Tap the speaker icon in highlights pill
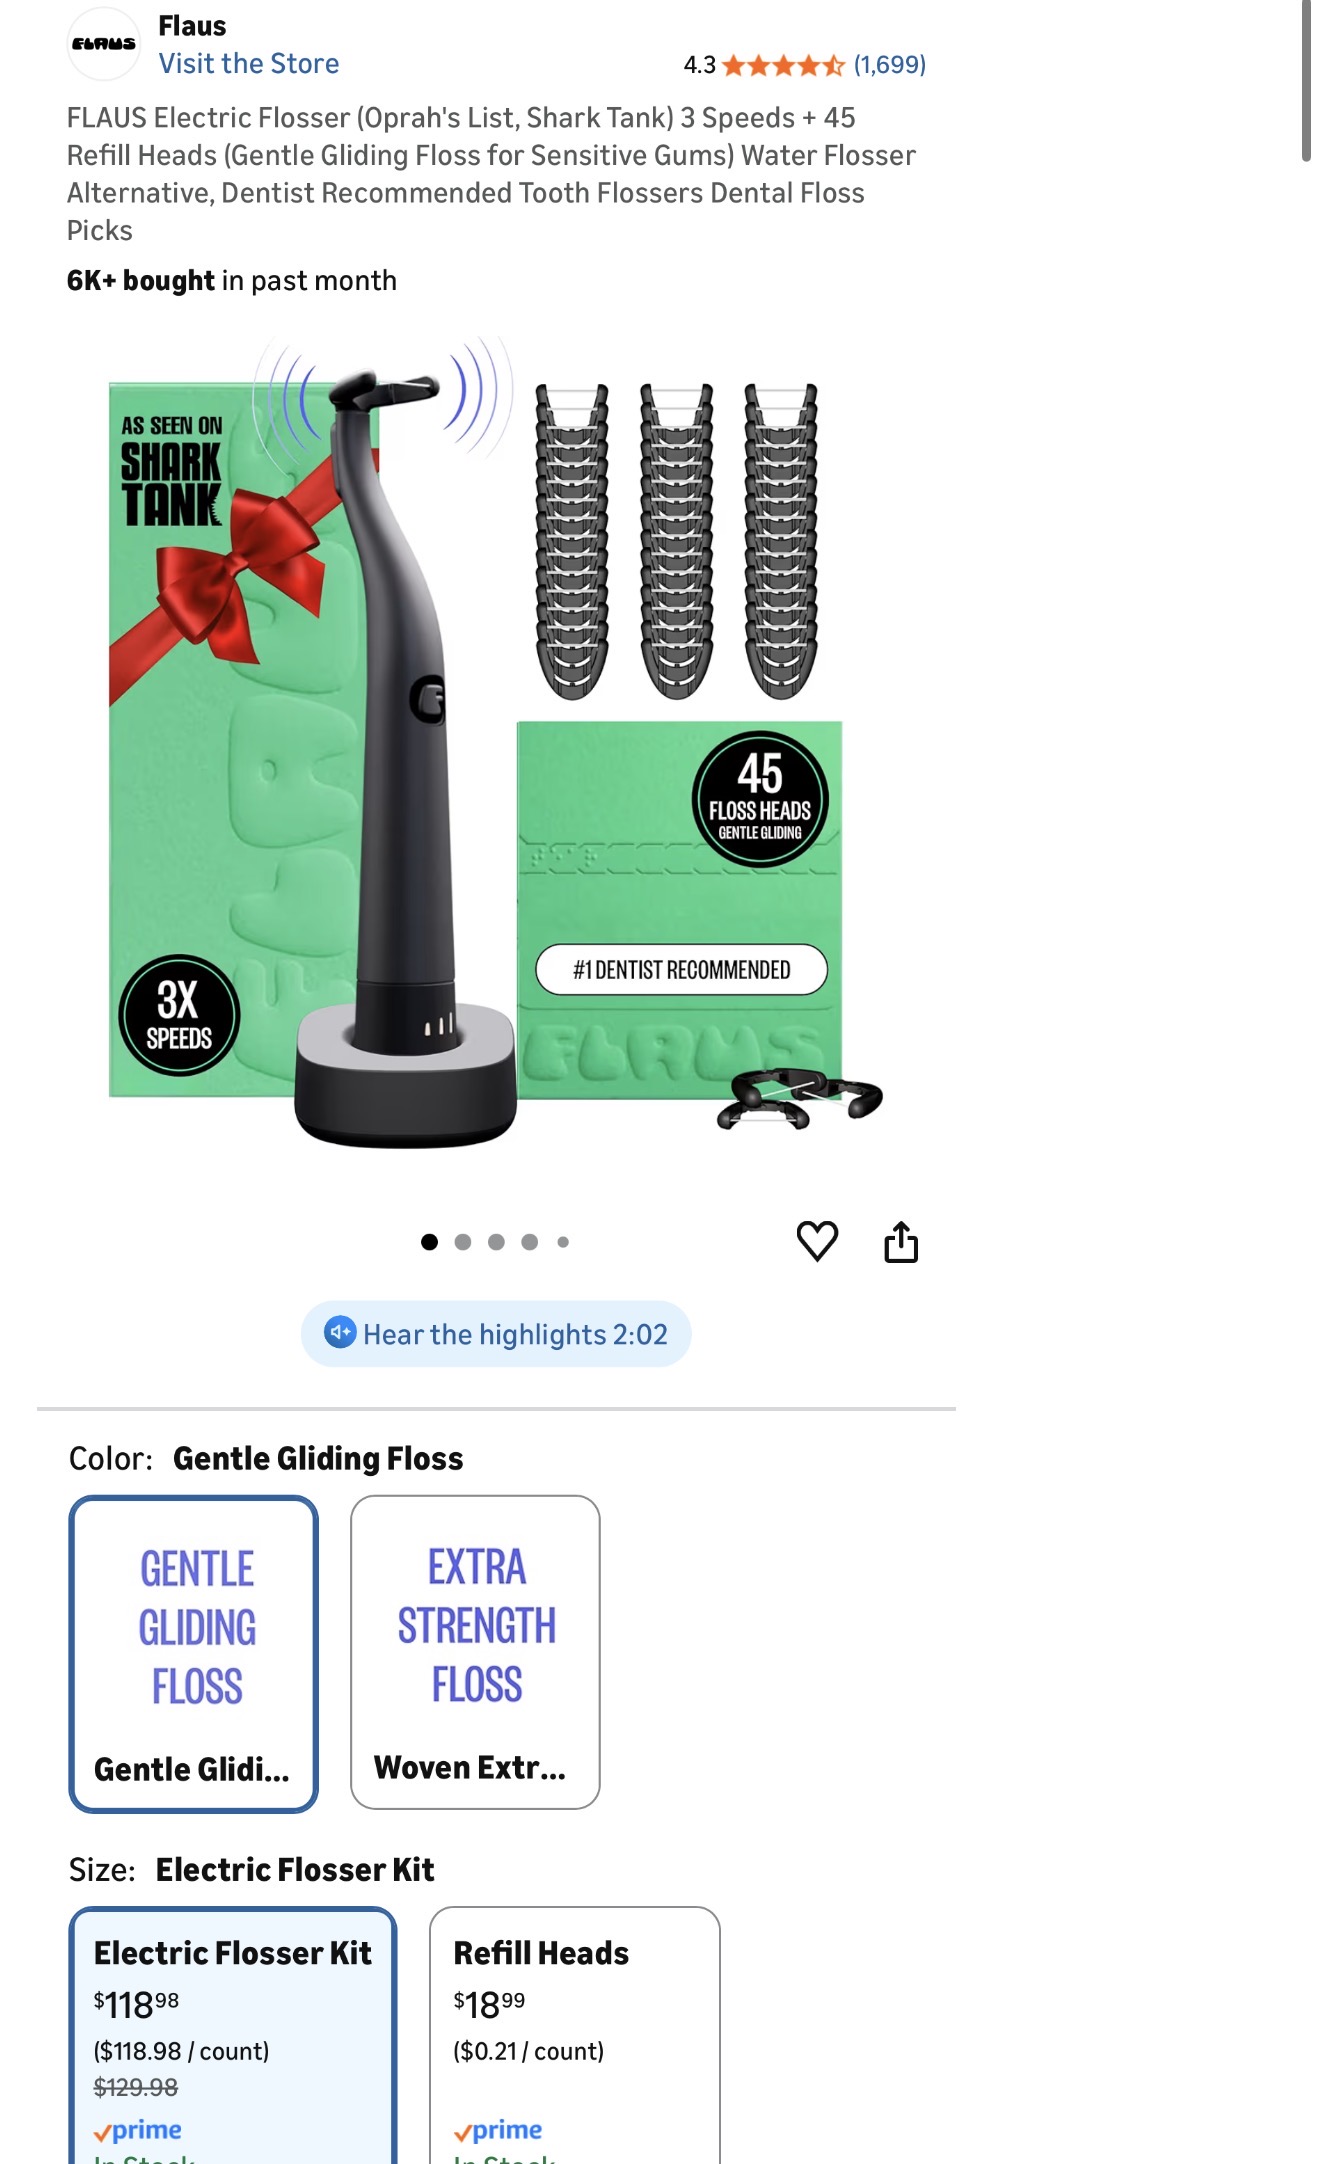This screenshot has width=1320, height=2164. [x=340, y=1333]
